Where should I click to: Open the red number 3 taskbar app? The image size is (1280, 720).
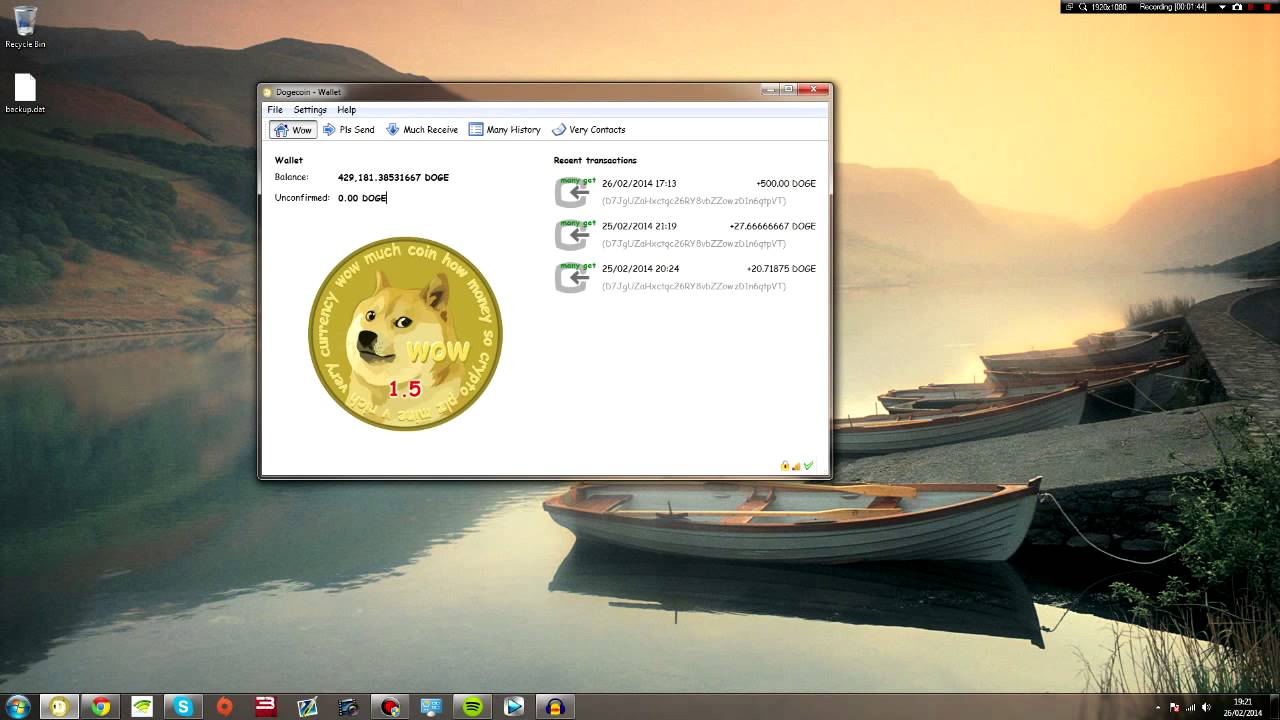point(265,706)
